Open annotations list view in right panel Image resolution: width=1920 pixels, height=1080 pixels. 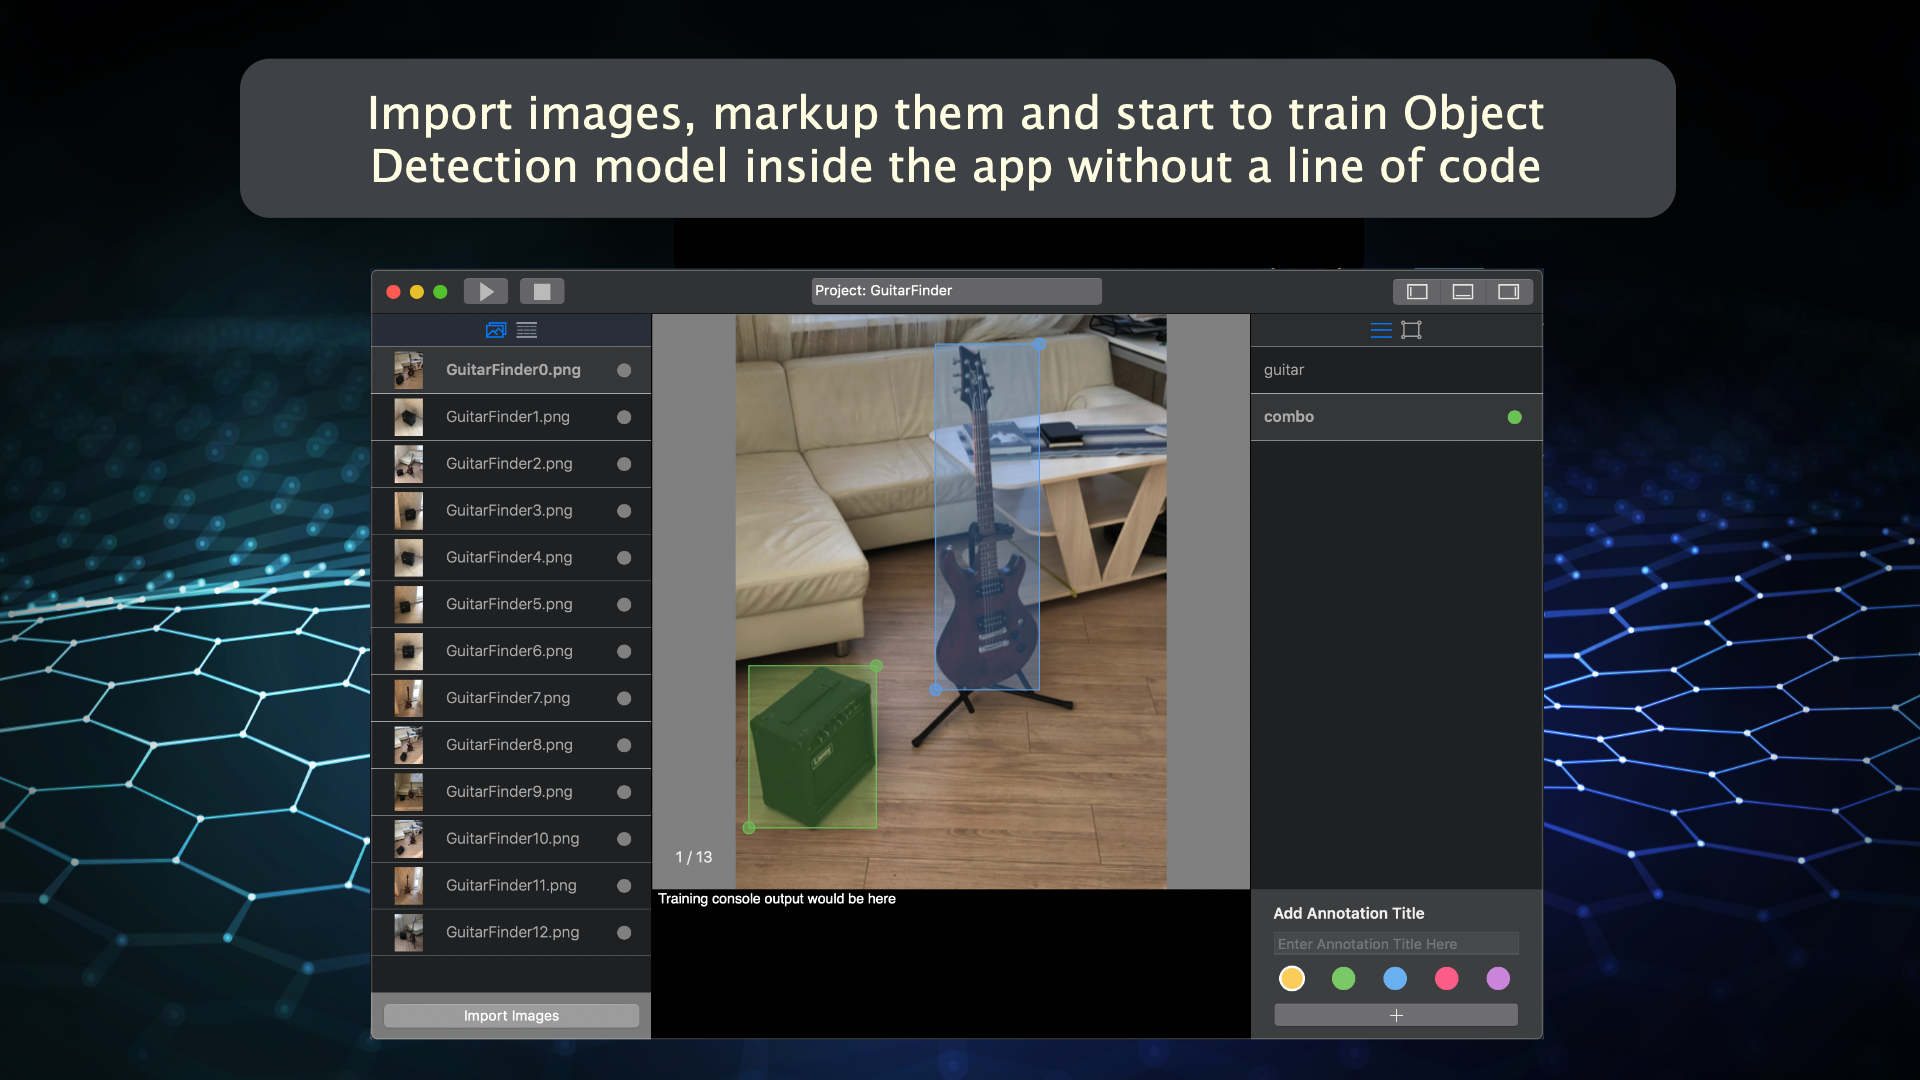(x=1381, y=330)
